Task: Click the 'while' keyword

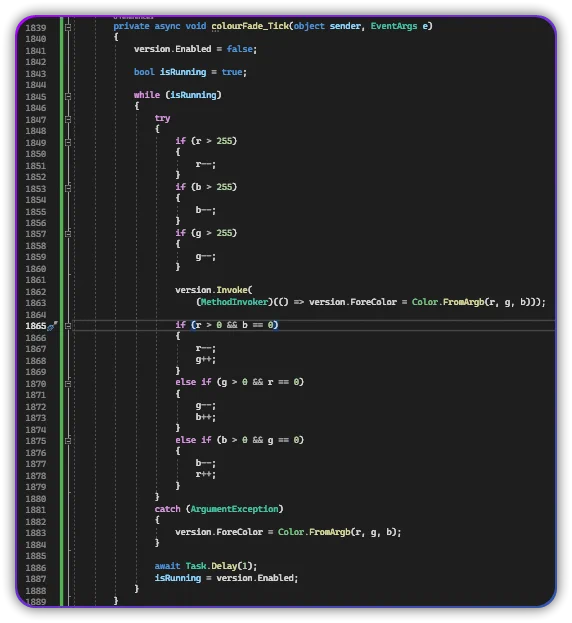Action: click(147, 95)
